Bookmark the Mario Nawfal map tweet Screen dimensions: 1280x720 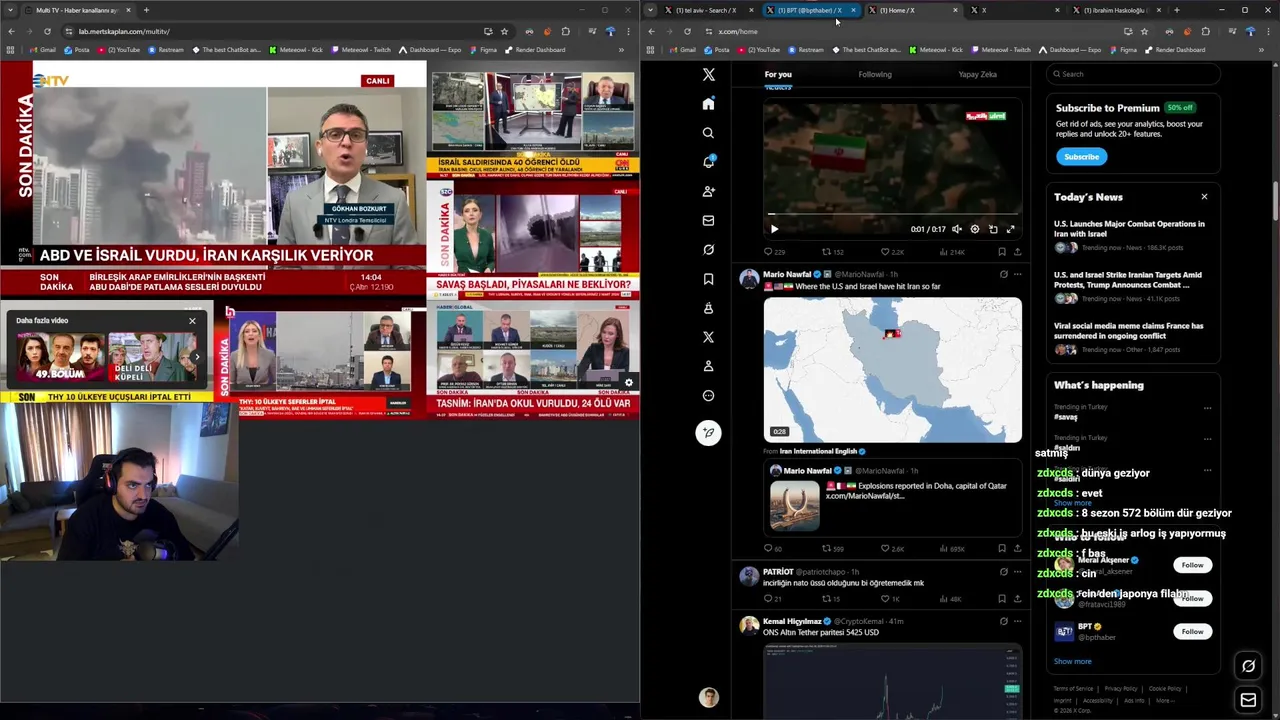[1002, 548]
